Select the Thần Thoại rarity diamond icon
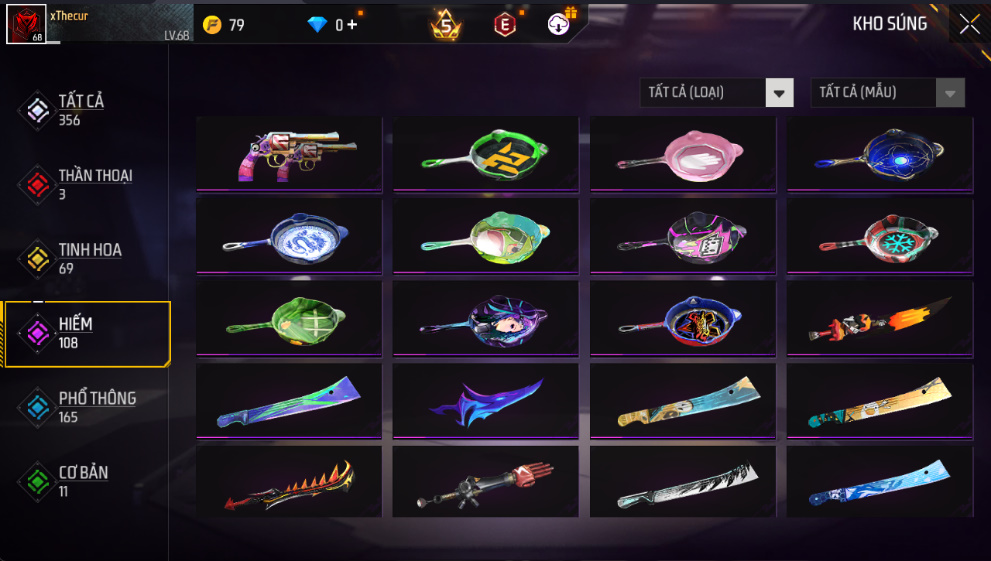This screenshot has width=991, height=561. tap(37, 184)
